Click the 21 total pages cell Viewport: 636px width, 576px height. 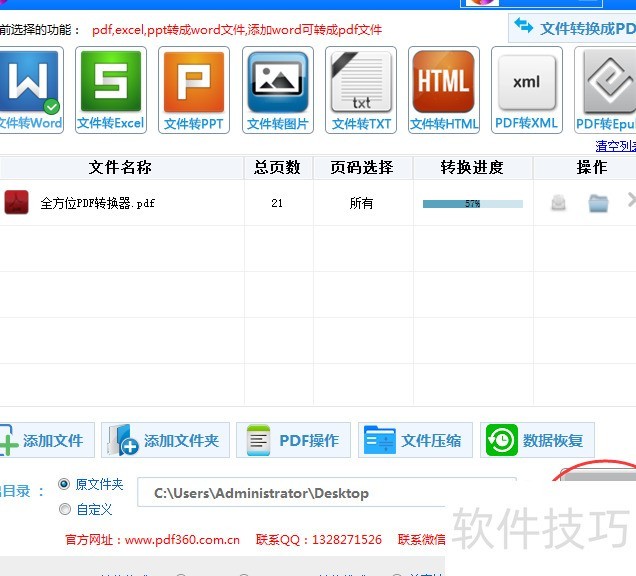[277, 203]
